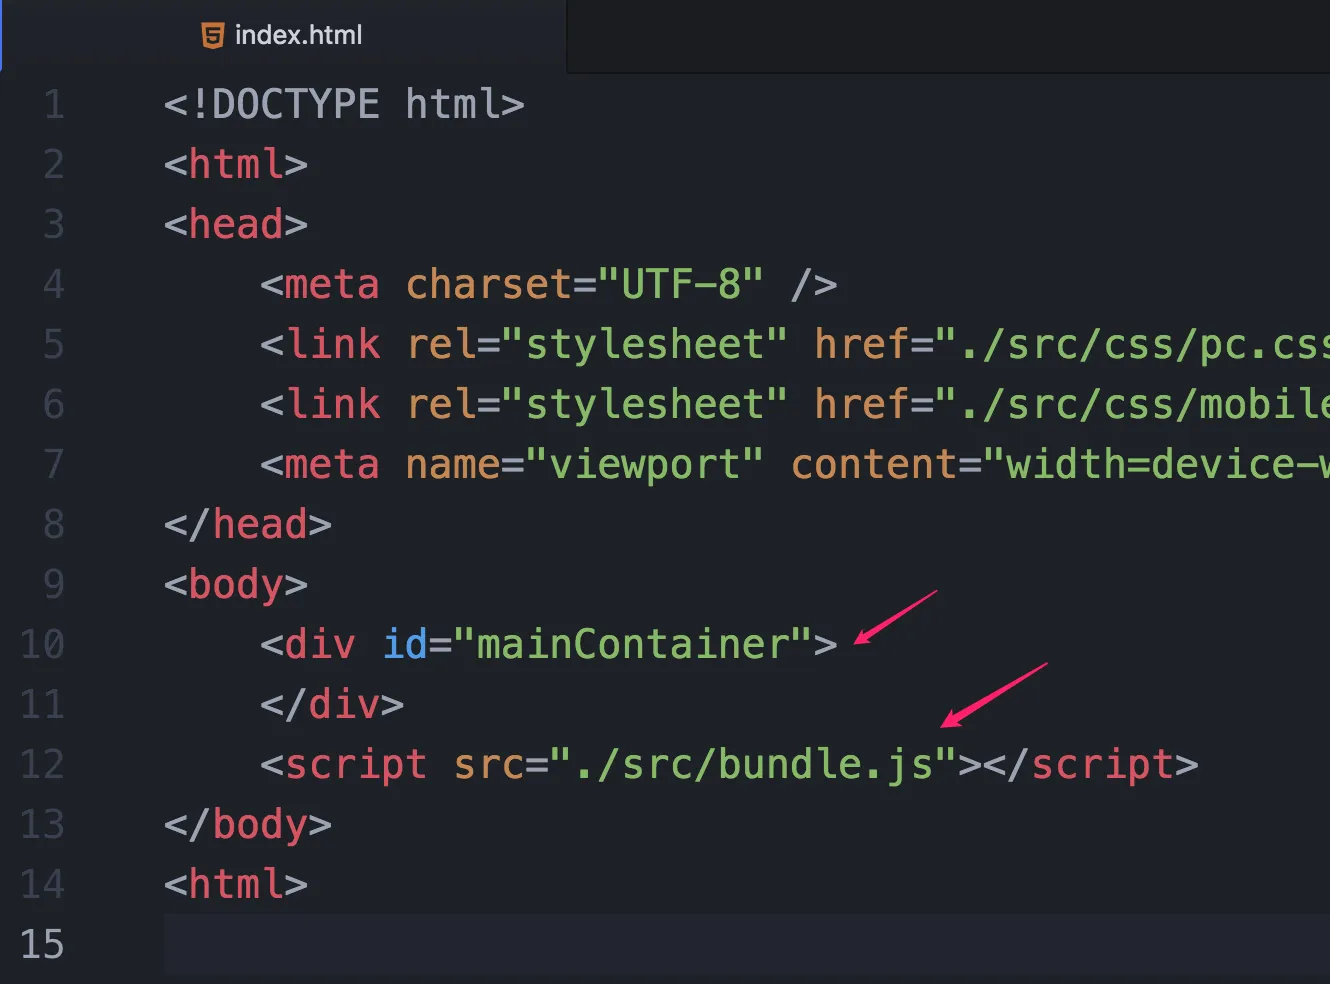Click line number 15 in the gutter
This screenshot has height=984, width=1330.
tap(42, 945)
